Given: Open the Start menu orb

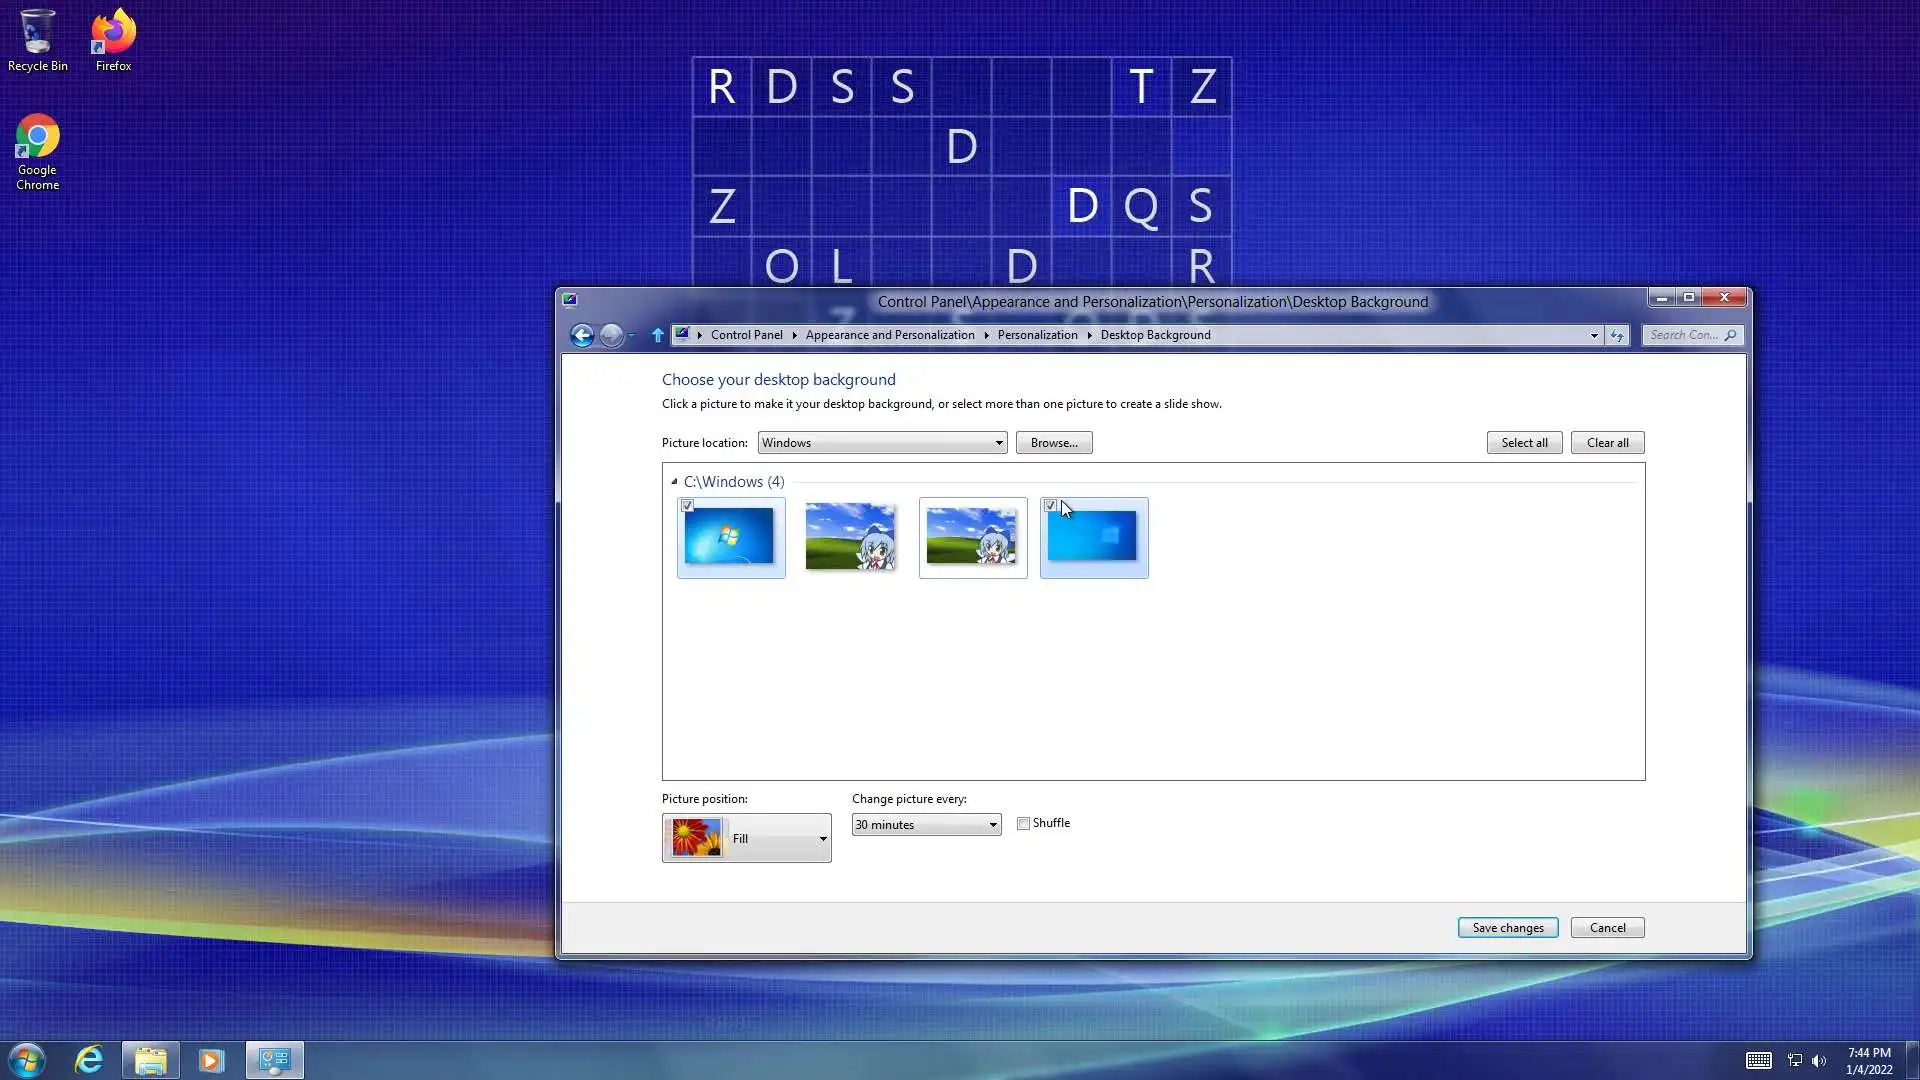Looking at the screenshot, I should tap(27, 1059).
